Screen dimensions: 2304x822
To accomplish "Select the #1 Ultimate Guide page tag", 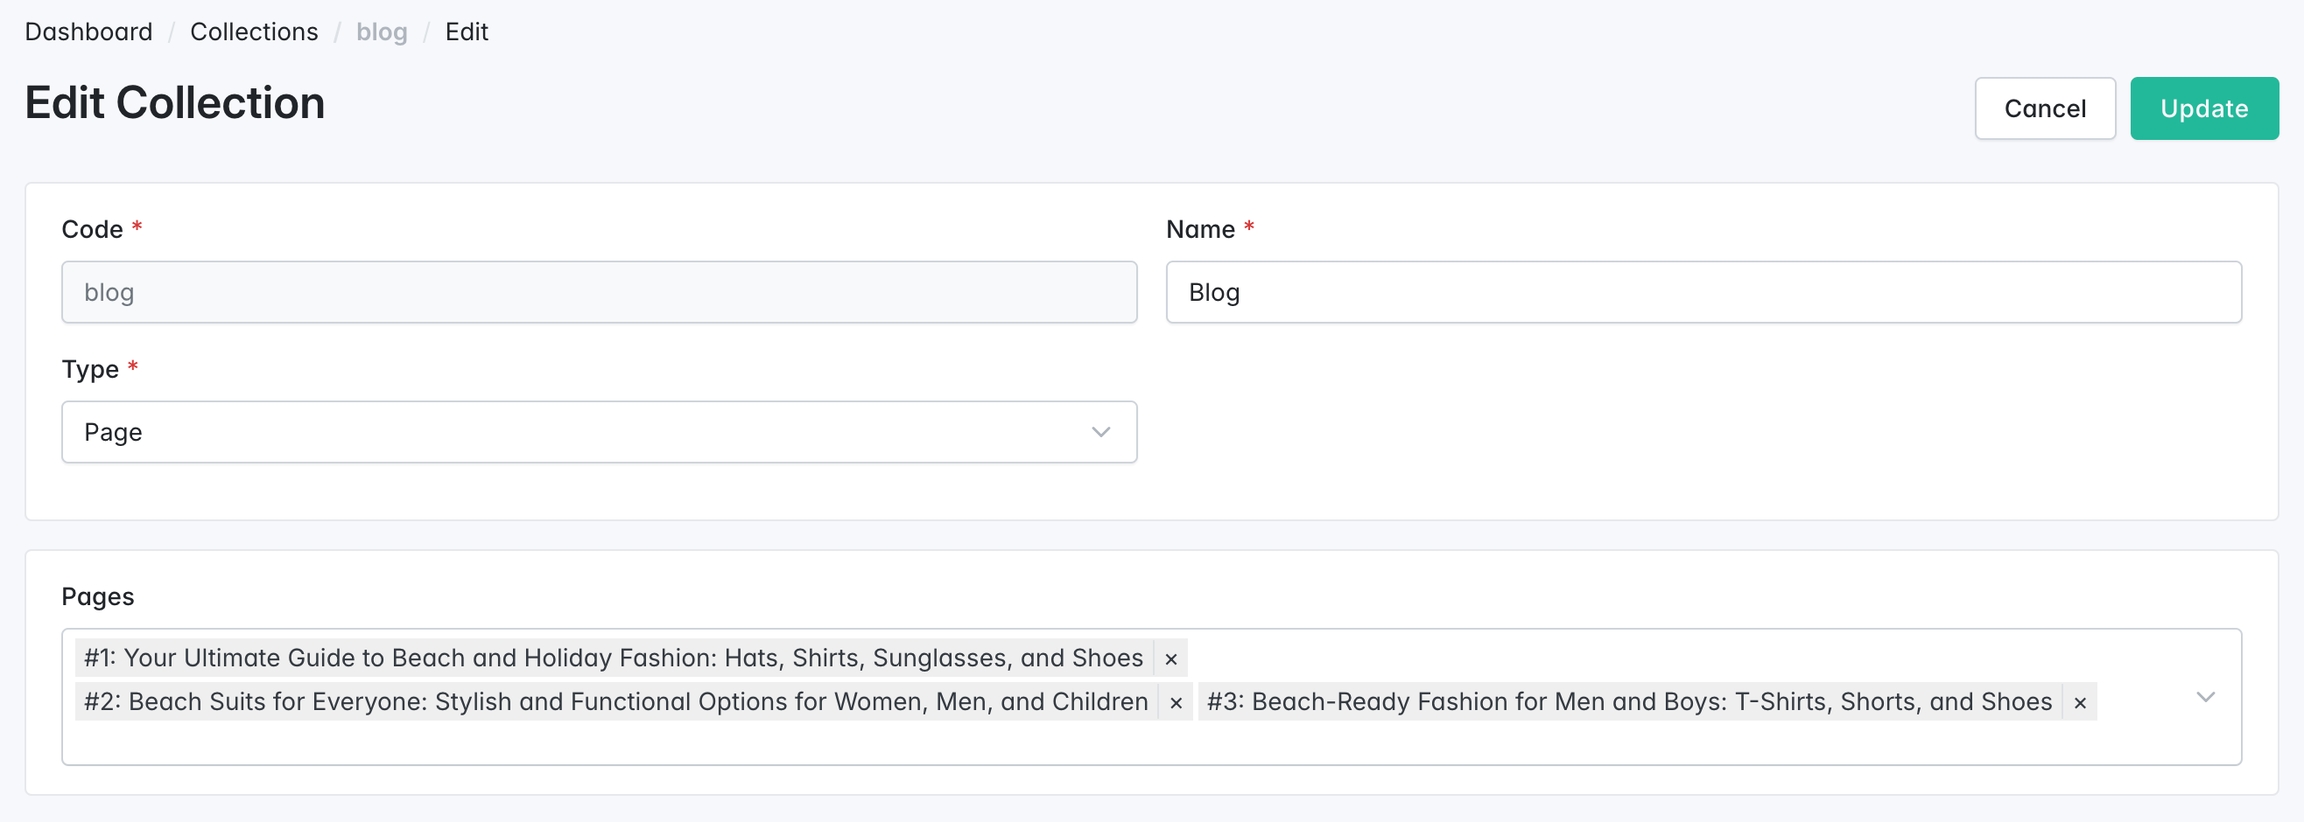I will coord(612,658).
